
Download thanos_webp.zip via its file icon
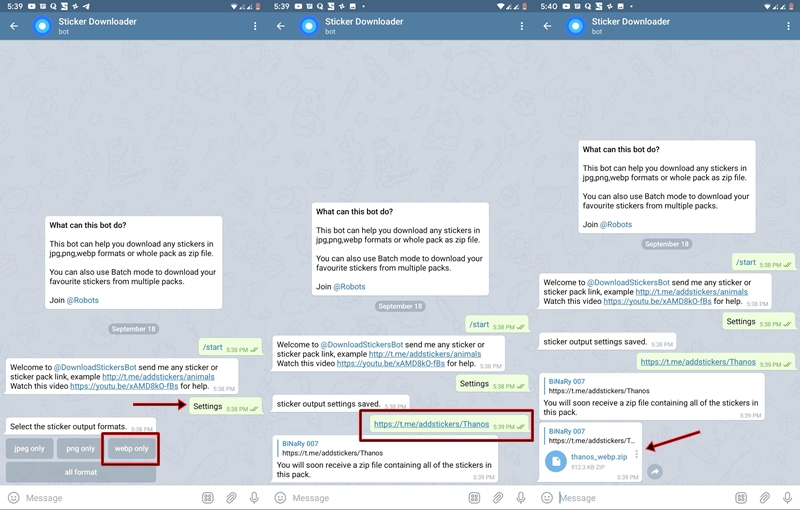point(556,461)
